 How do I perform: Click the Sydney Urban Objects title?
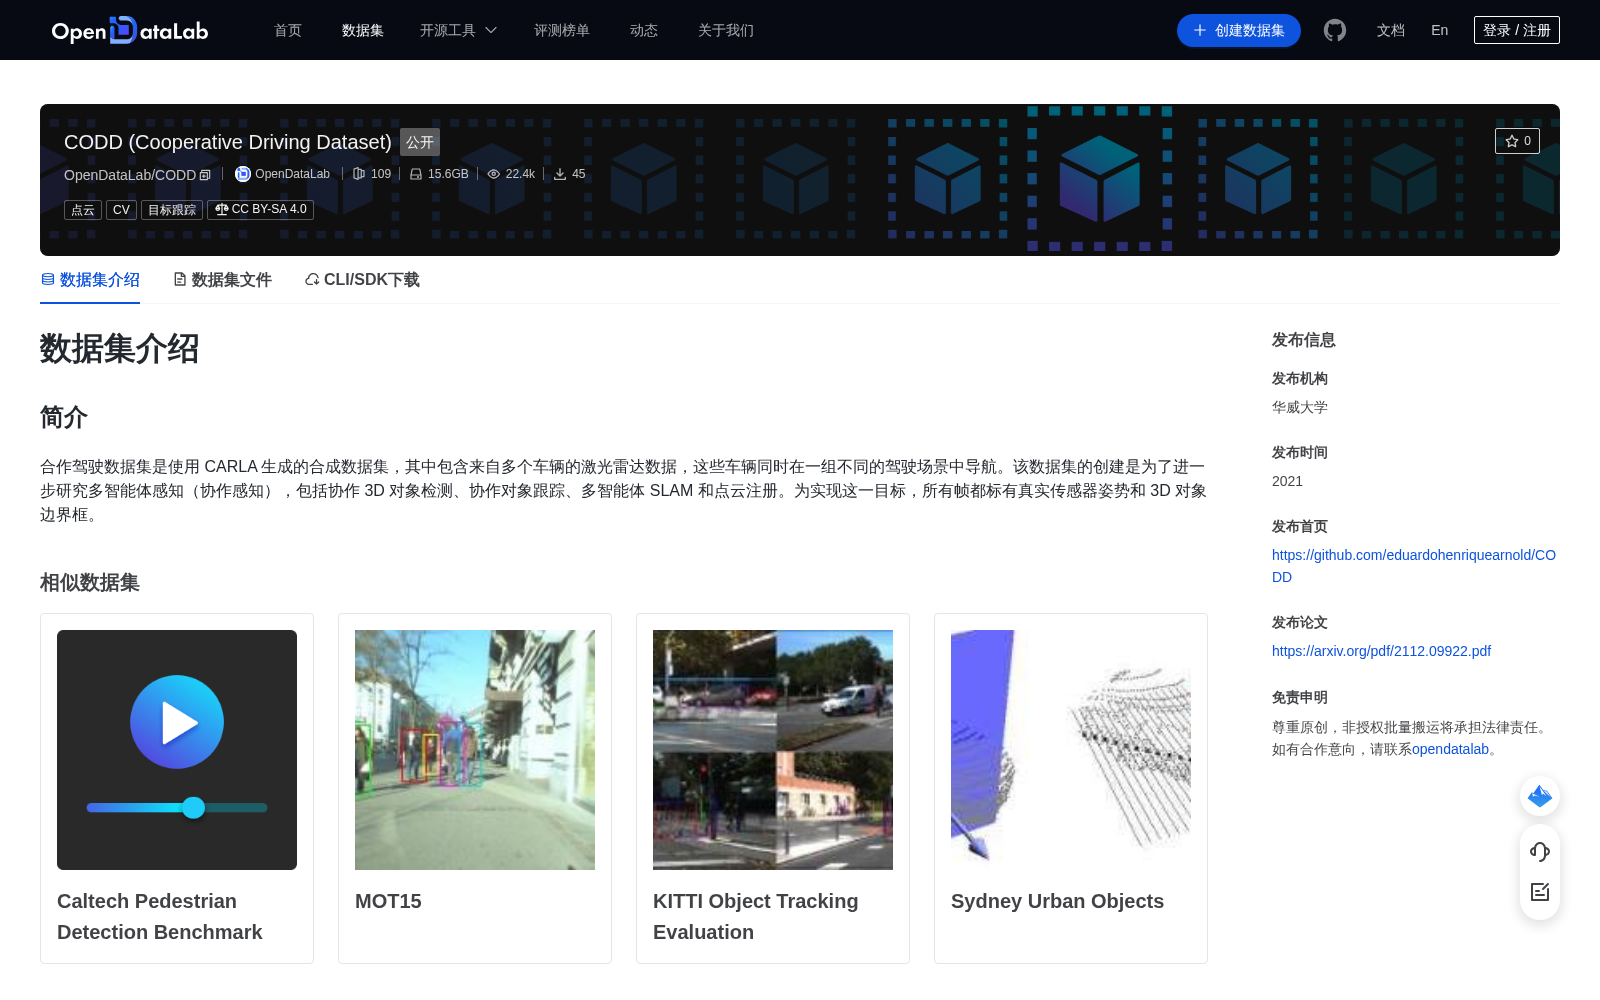pyautogui.click(x=1057, y=901)
